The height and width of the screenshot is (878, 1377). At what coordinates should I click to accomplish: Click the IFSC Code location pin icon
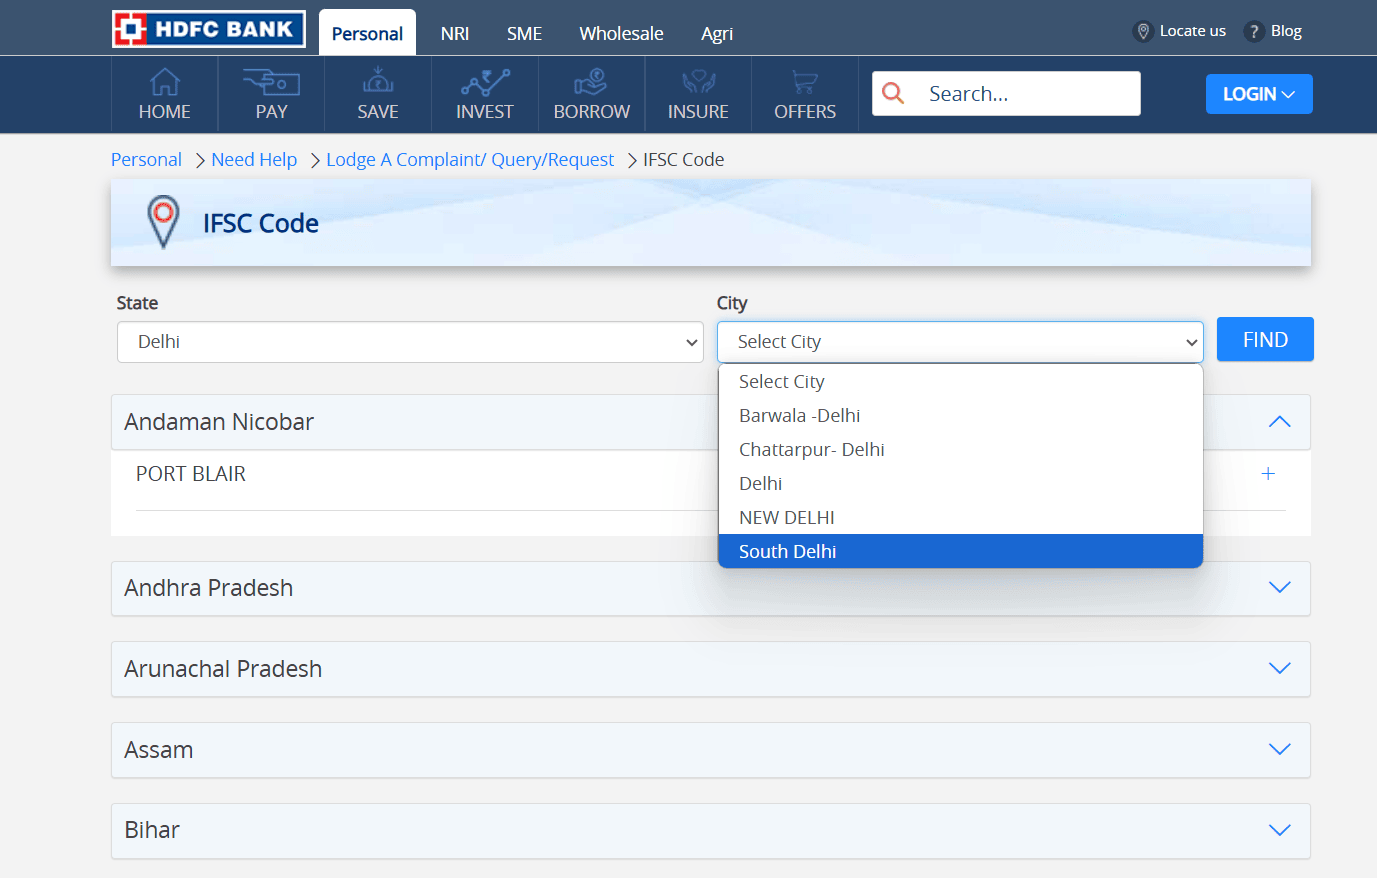pos(163,222)
